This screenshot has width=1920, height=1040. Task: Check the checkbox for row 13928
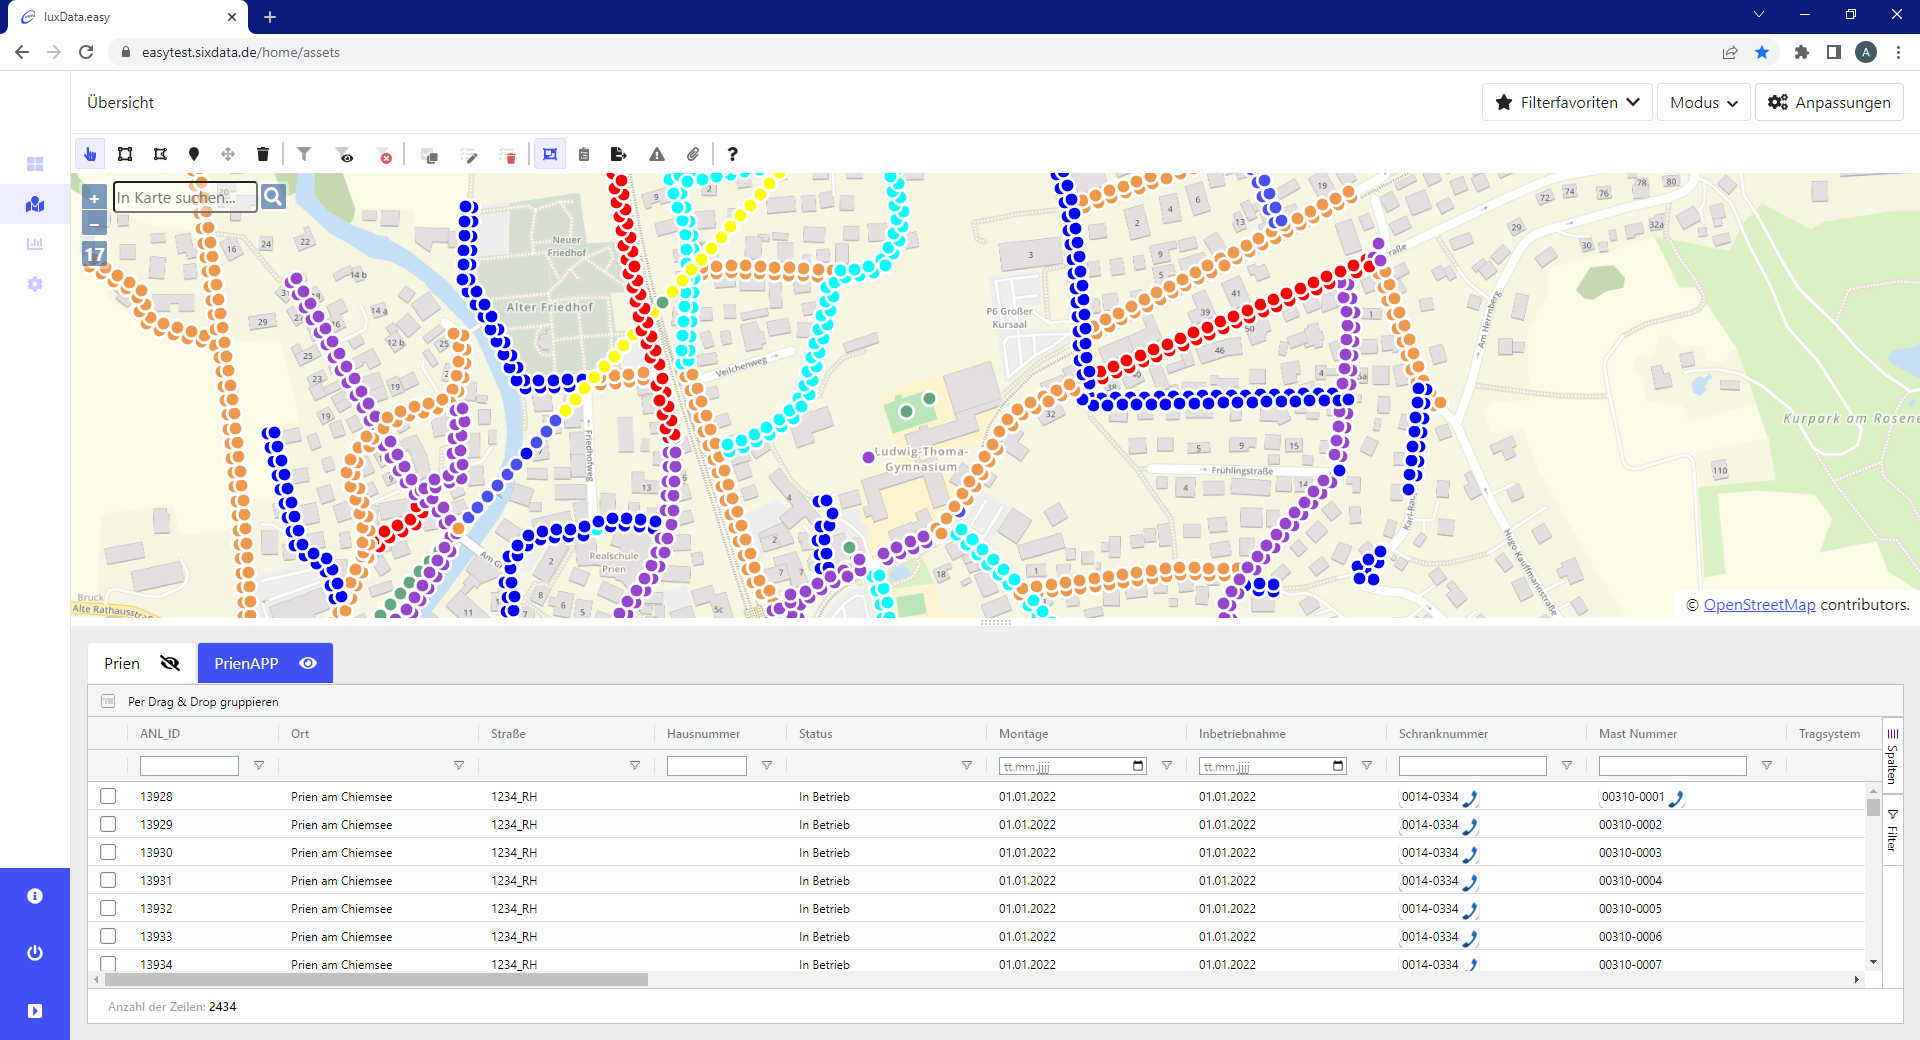click(108, 796)
